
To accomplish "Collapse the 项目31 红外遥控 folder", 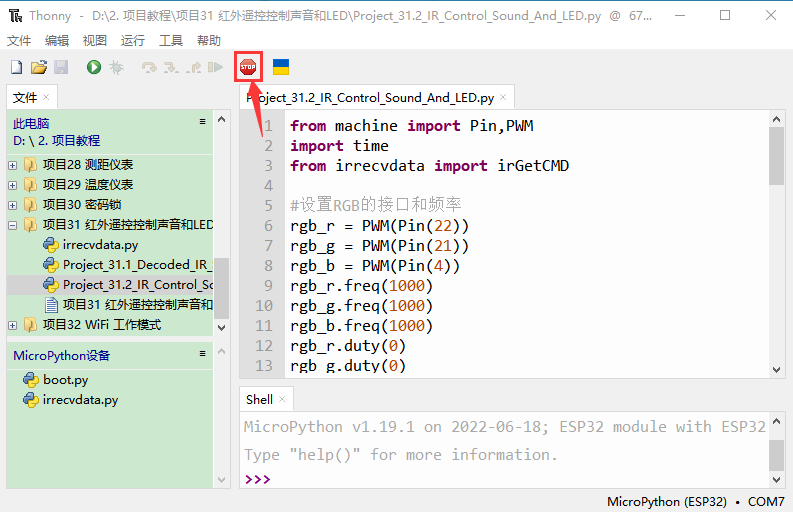I will [12, 225].
